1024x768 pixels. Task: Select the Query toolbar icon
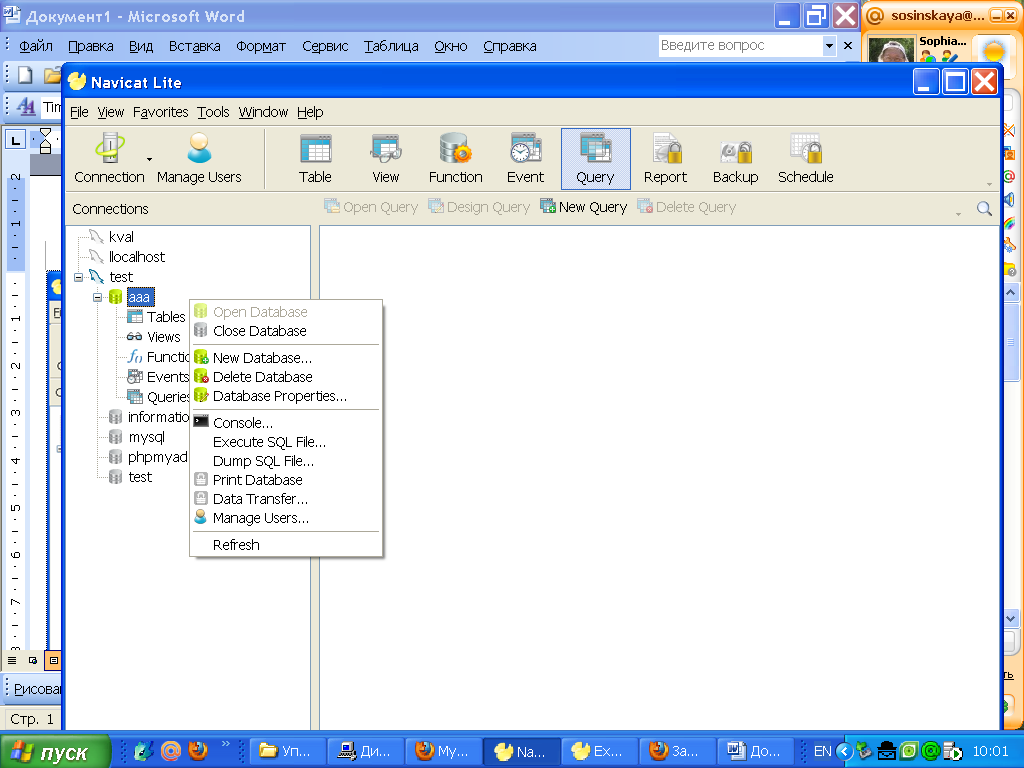coord(596,159)
